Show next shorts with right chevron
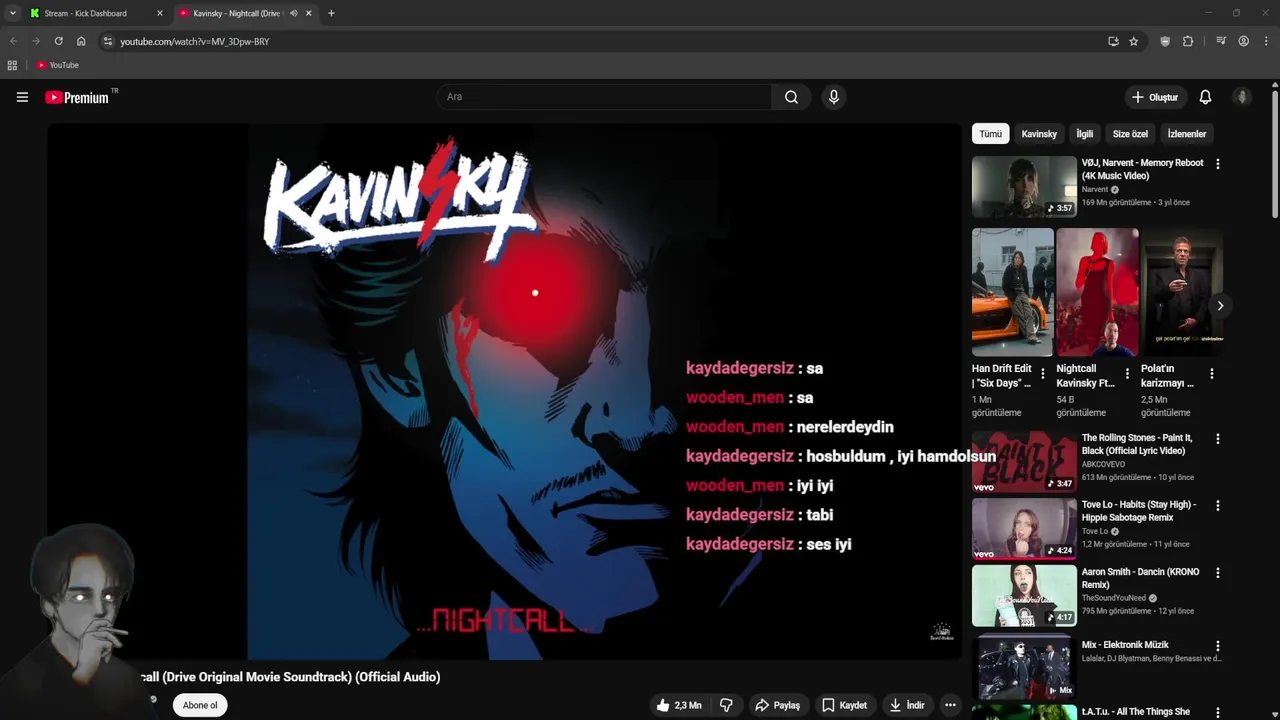Screen dimensions: 1280x720 click(x=1220, y=306)
